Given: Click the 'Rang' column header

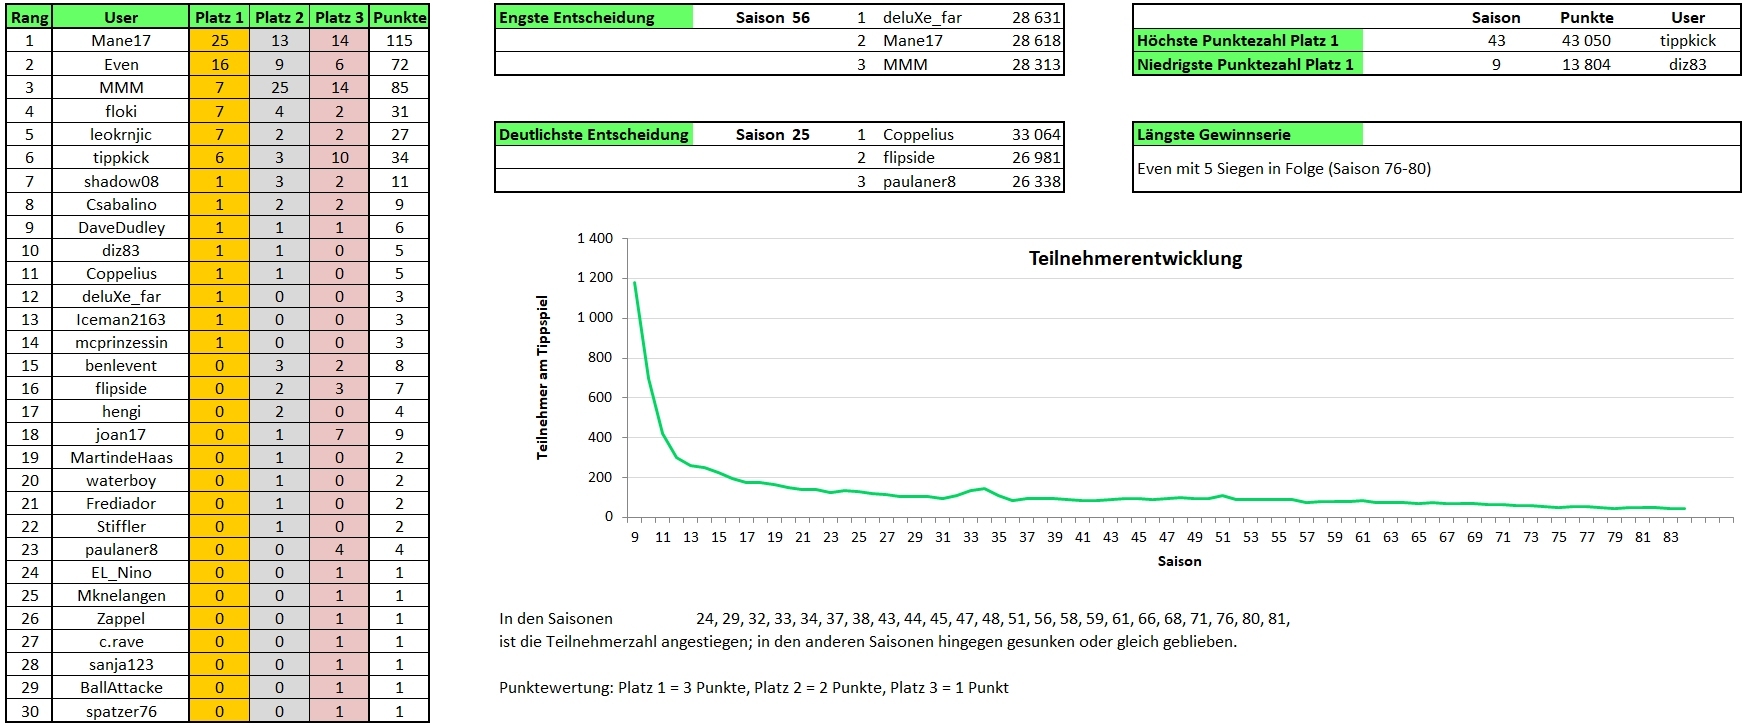Looking at the screenshot, I should (29, 17).
